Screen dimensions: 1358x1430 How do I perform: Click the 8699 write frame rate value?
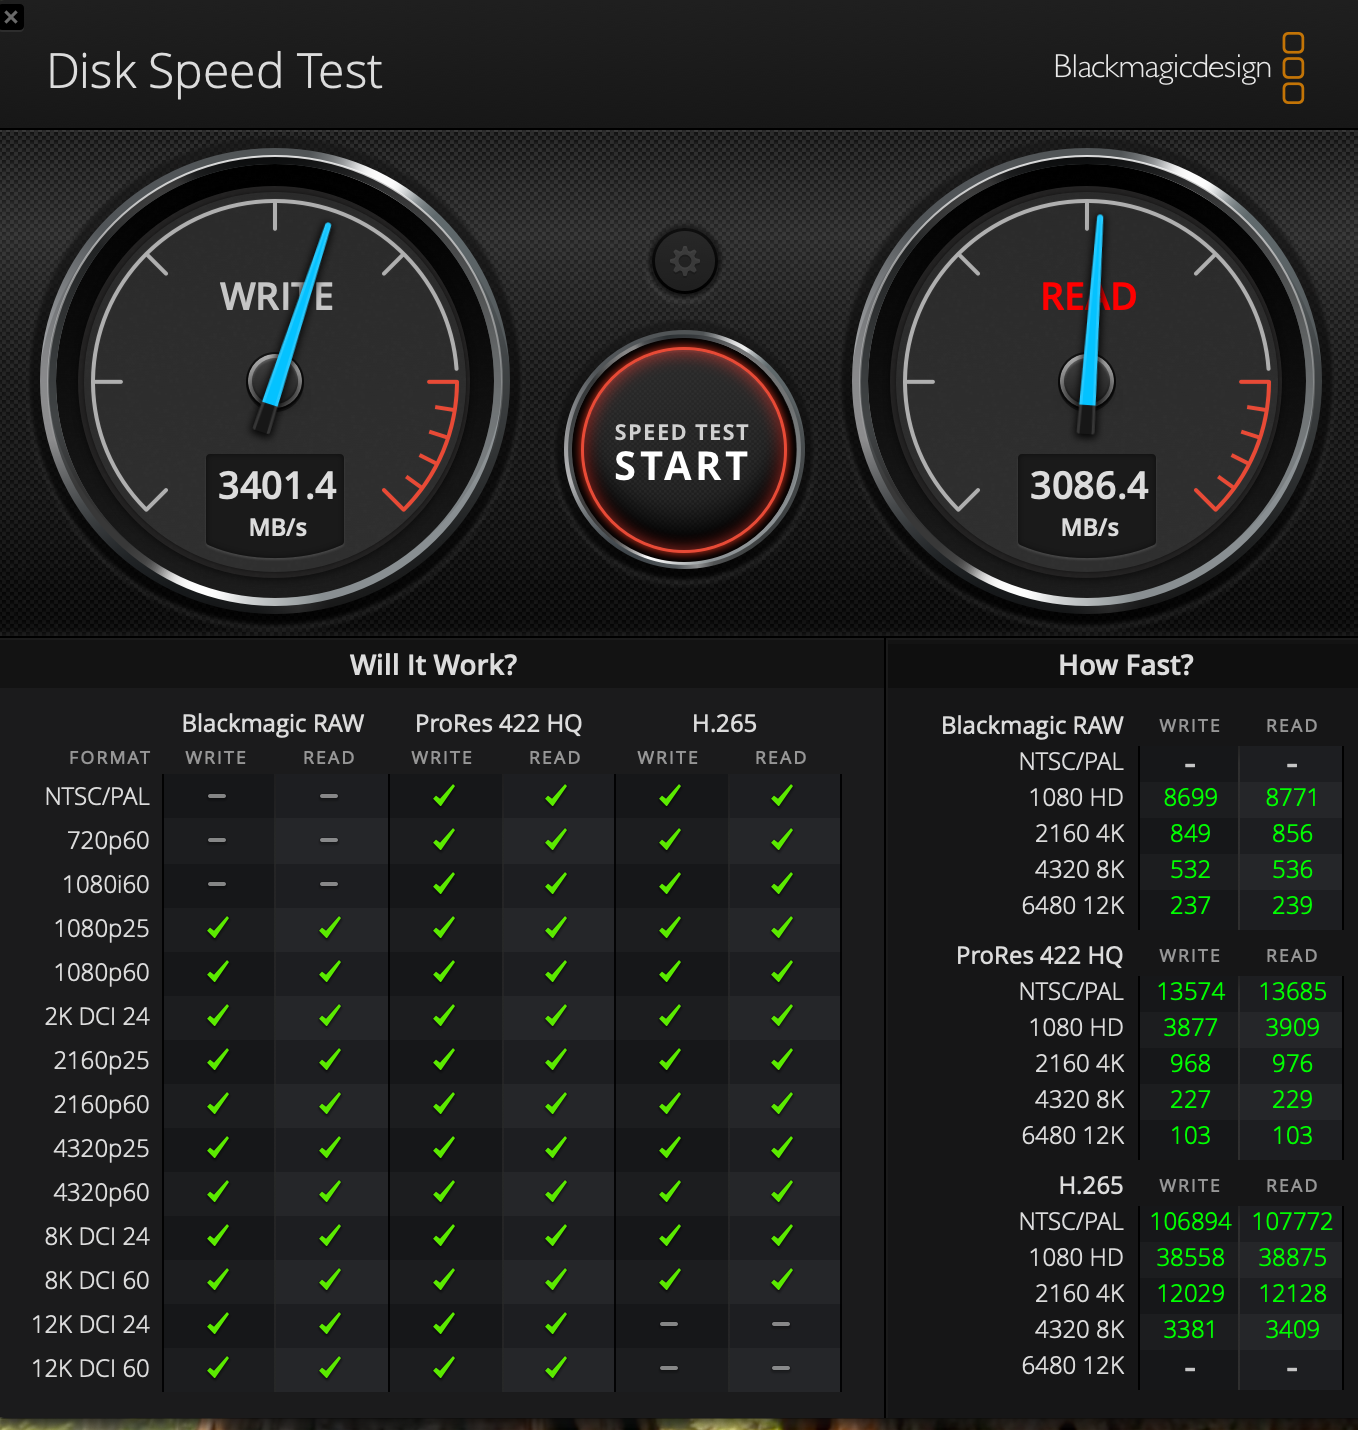click(x=1190, y=798)
